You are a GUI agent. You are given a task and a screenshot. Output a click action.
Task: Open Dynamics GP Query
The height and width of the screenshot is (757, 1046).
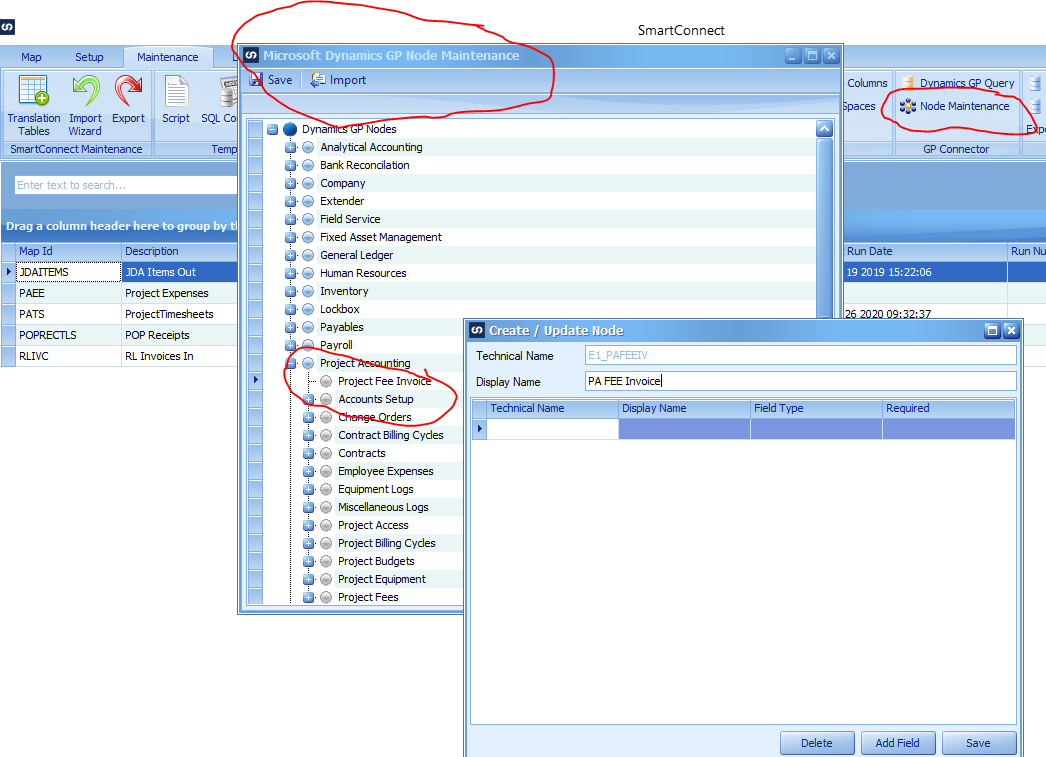coord(959,83)
